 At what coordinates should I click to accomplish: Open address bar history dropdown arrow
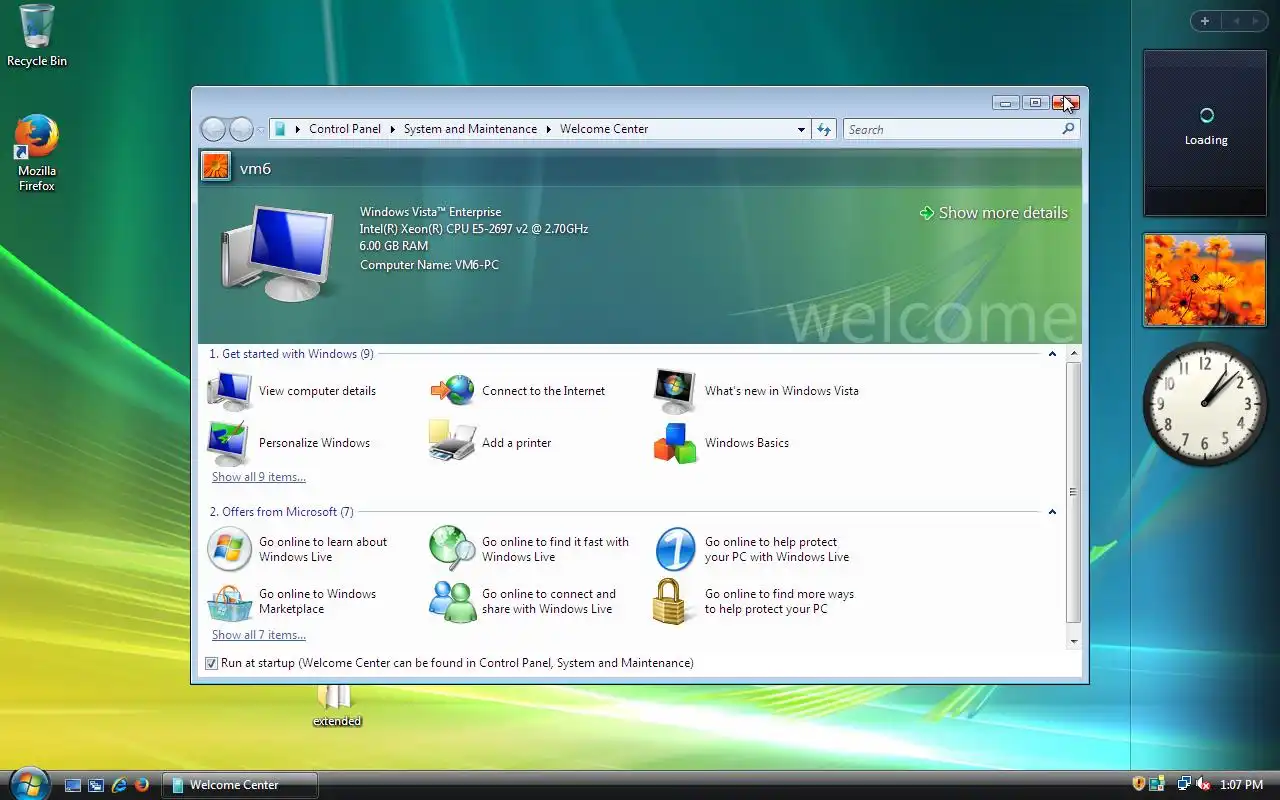801,129
